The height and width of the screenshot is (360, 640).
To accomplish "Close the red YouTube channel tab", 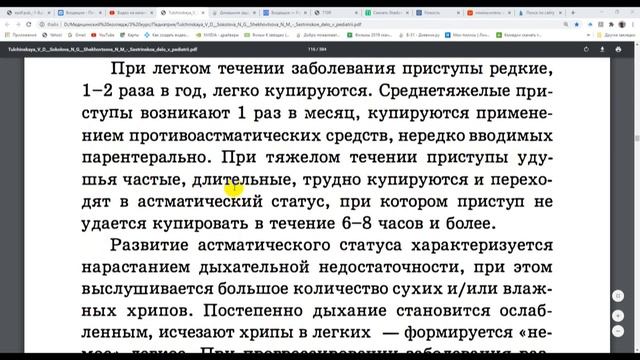I will [151, 13].
